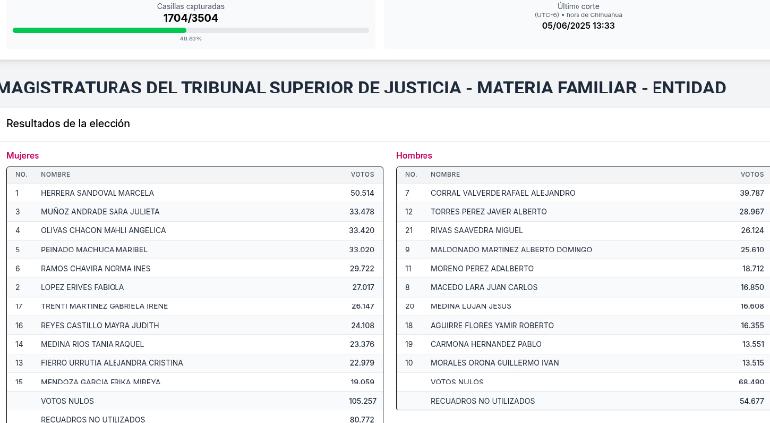Click the Último corte date 05/06/2025 13:33
Screen dimensions: 770x423
point(578,26)
